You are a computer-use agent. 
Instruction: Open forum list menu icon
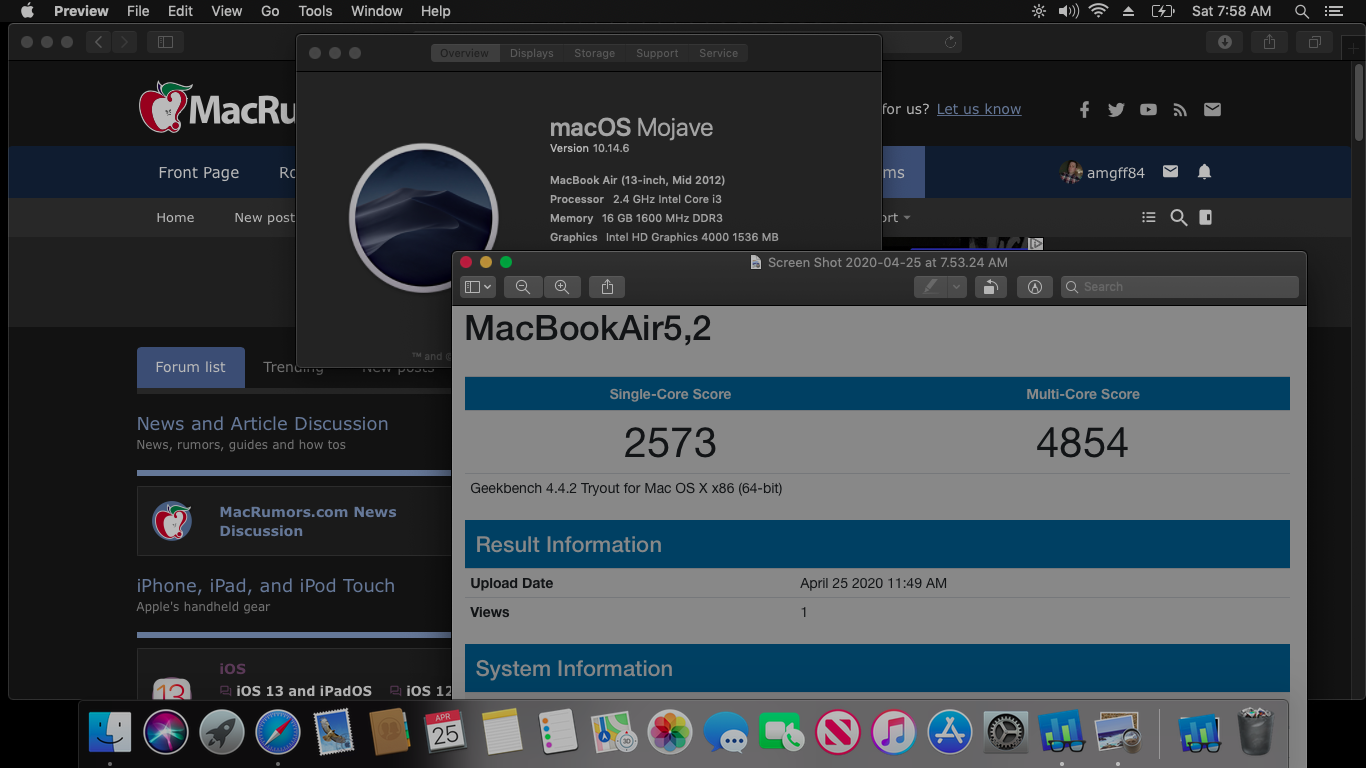pyautogui.click(x=1148, y=218)
